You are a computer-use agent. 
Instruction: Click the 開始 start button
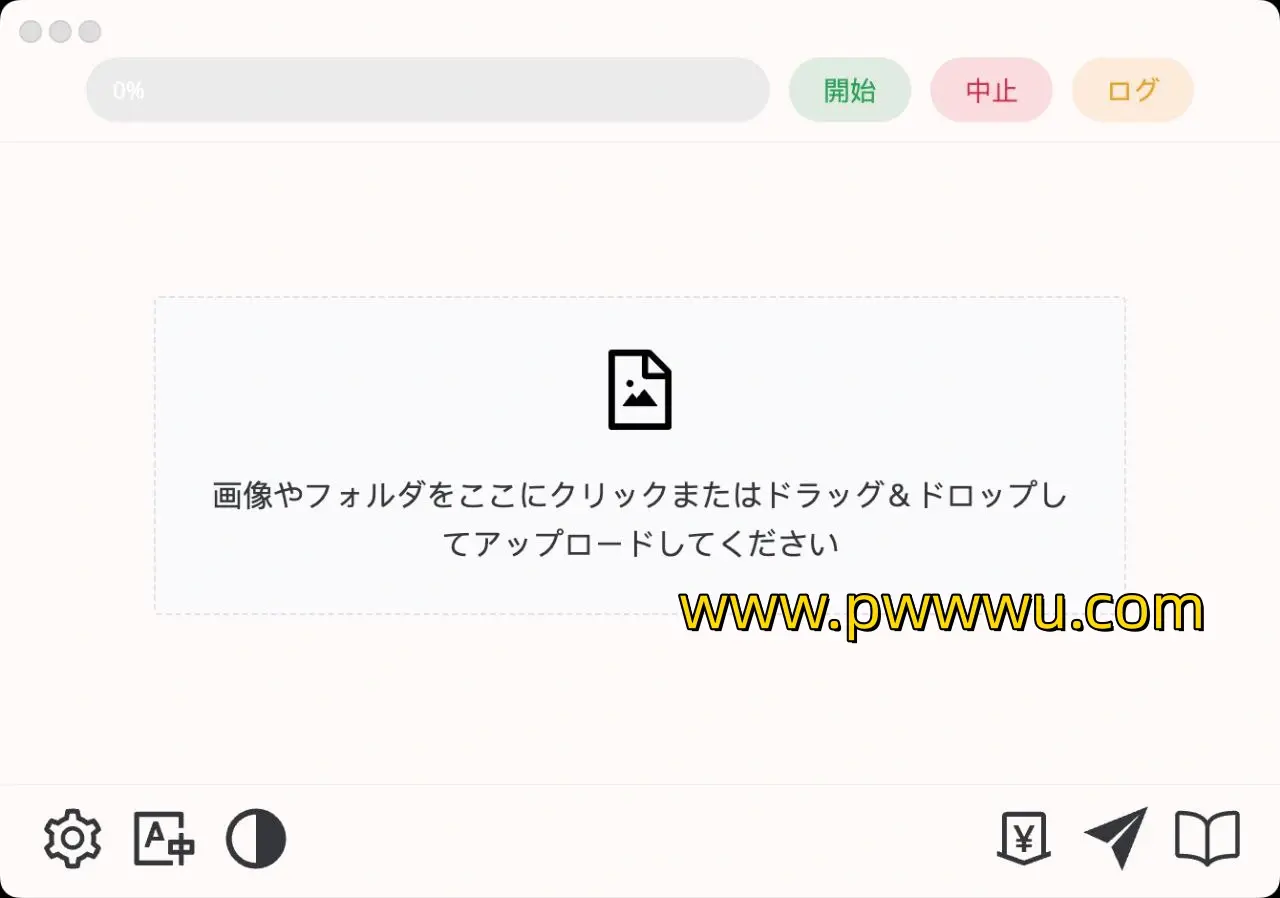coord(850,90)
